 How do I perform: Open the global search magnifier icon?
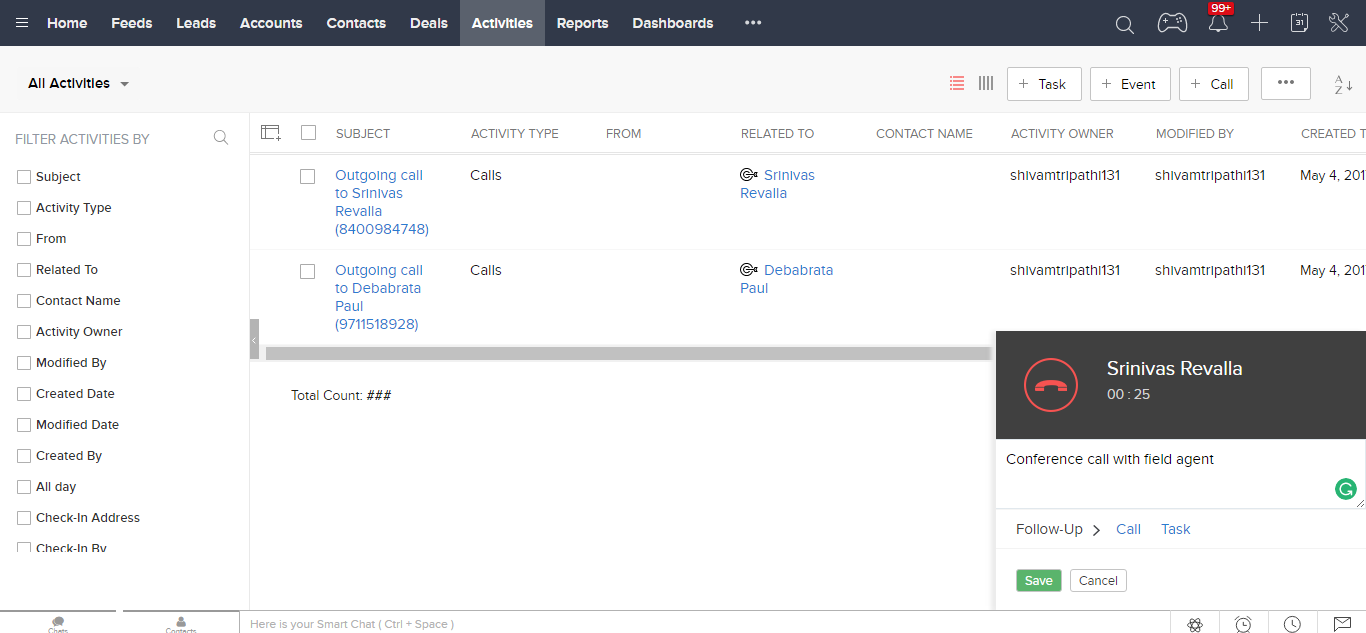(x=1125, y=24)
